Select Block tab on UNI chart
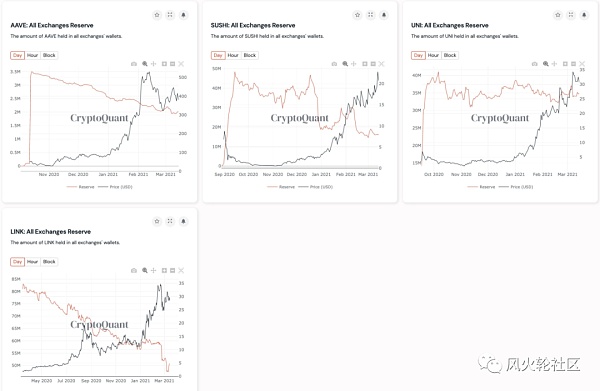 450,55
